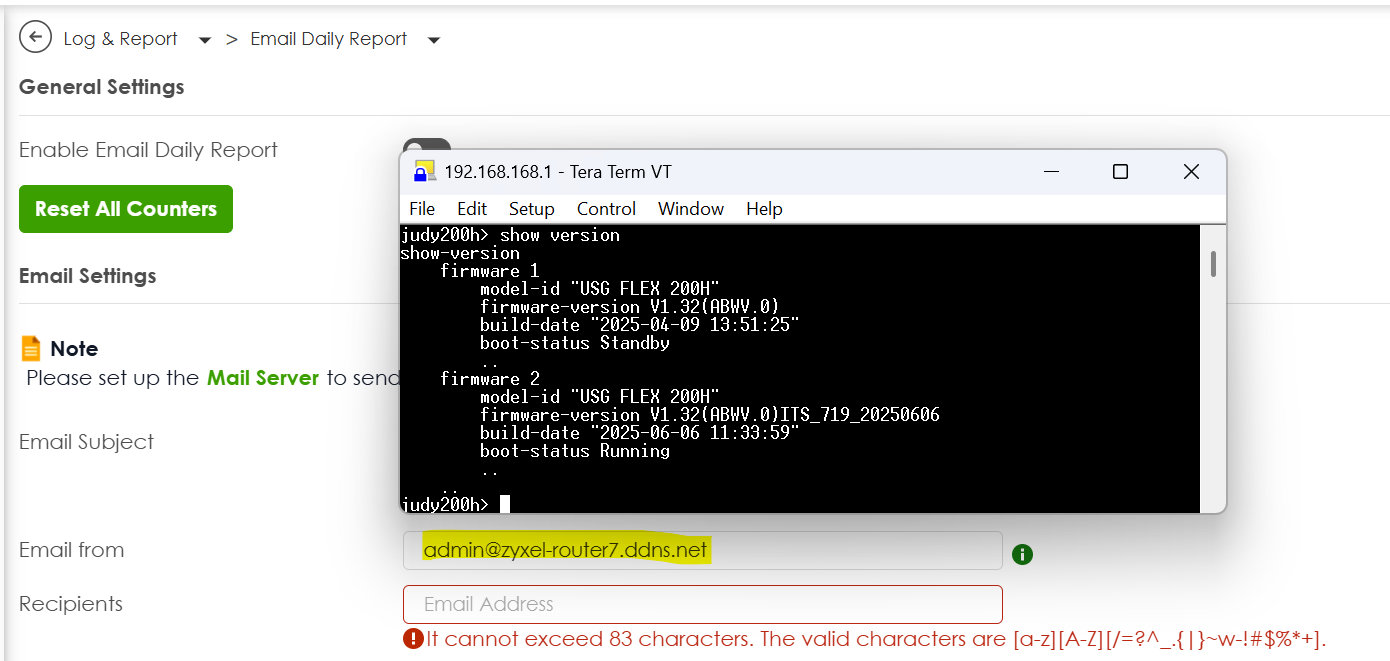Click the 'firmware 2' terminal line
This screenshot has width=1390, height=661.
click(490, 379)
